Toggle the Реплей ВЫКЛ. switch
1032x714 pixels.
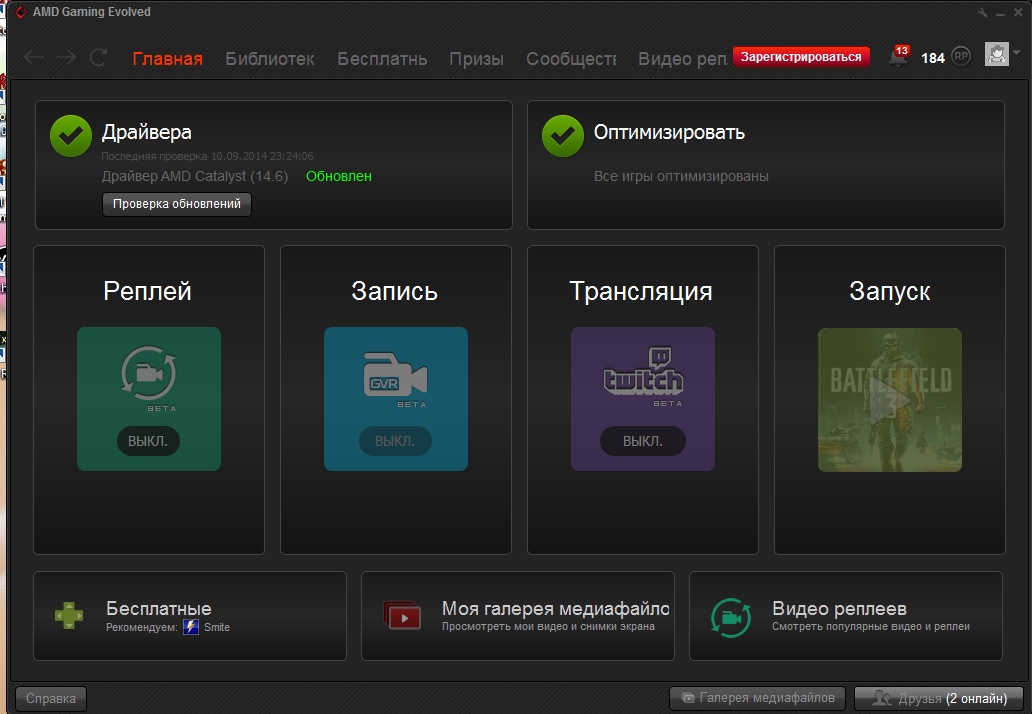pyautogui.click(x=148, y=441)
